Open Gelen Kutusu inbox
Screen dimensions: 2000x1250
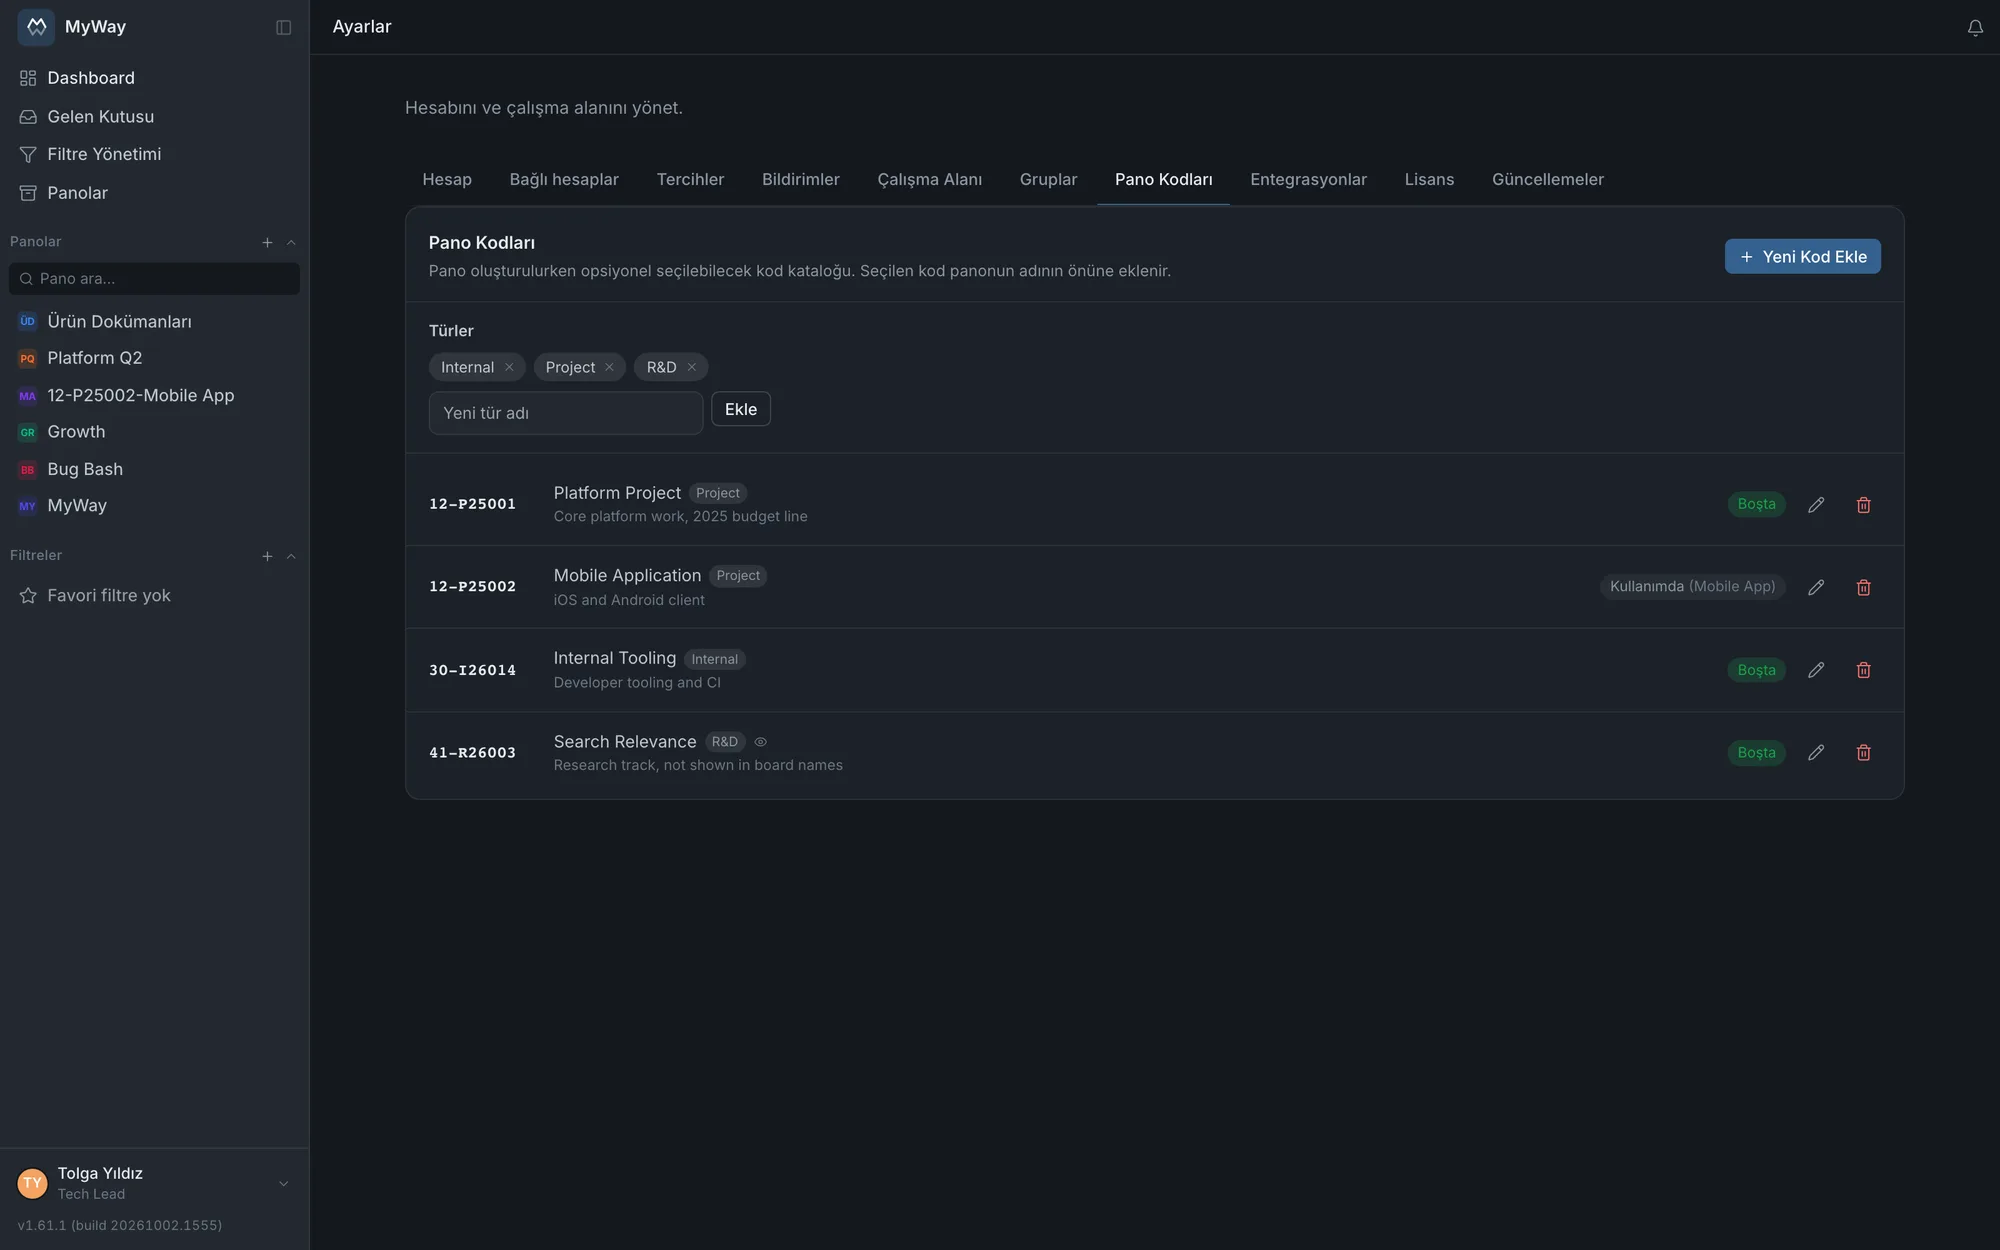click(154, 117)
